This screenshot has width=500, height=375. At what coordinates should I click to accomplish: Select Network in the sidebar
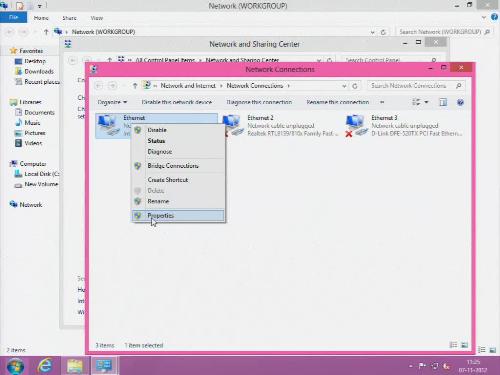(26, 205)
